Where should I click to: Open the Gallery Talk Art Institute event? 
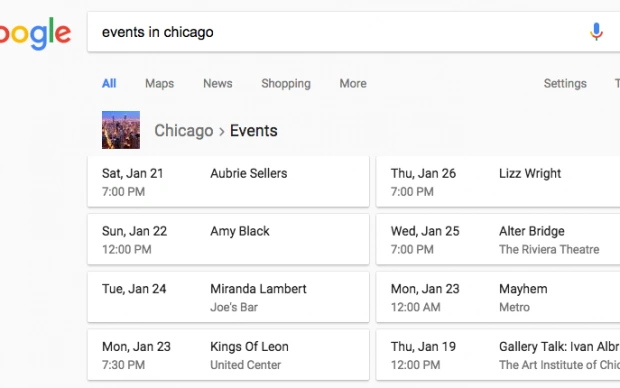click(x=498, y=355)
